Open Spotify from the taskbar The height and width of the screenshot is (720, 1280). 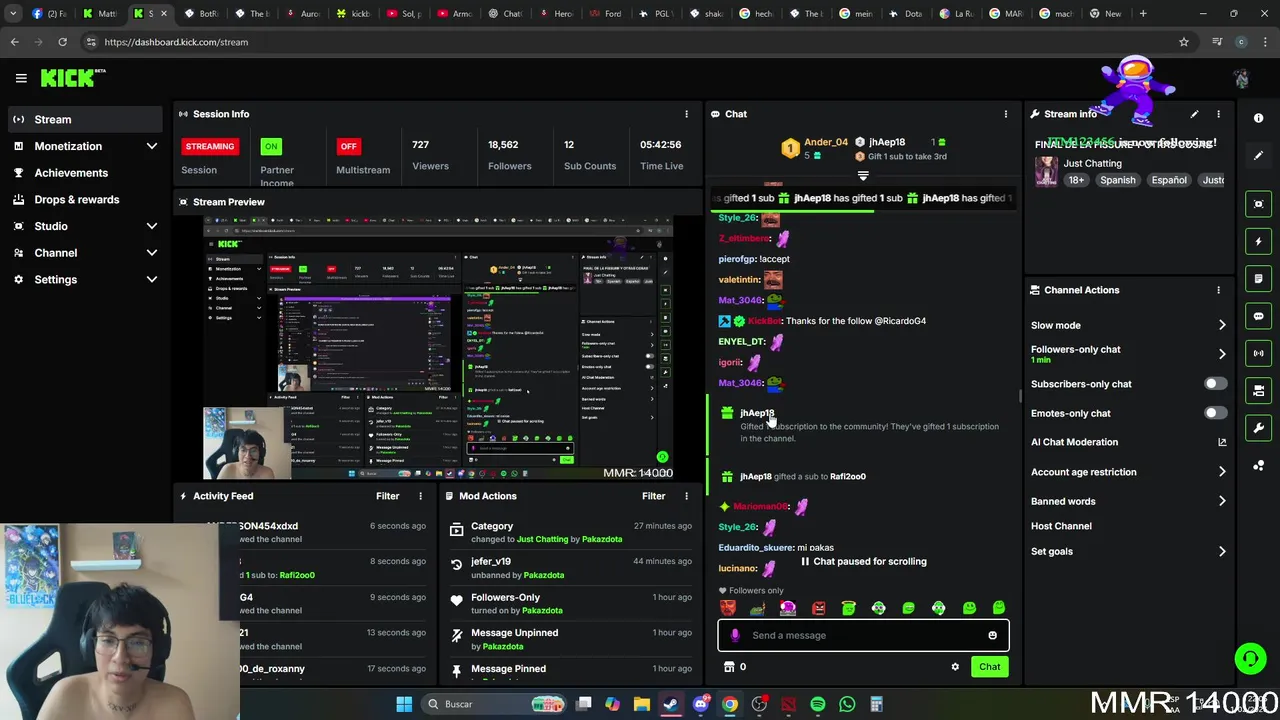[x=818, y=704]
